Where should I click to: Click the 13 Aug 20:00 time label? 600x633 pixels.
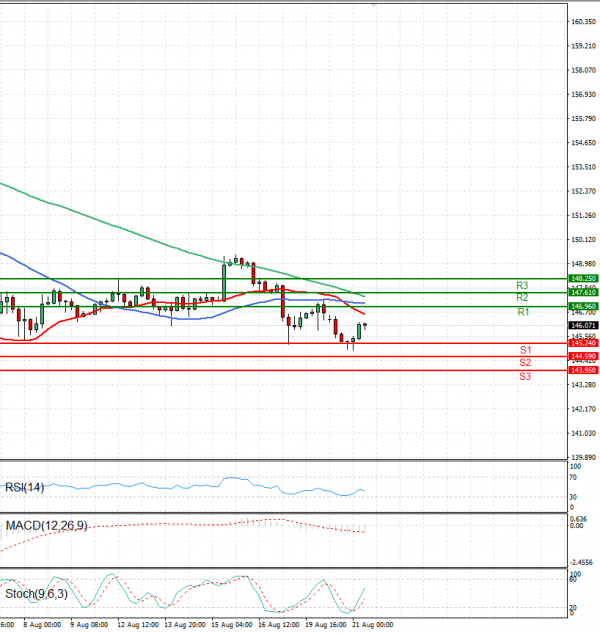pos(185,625)
